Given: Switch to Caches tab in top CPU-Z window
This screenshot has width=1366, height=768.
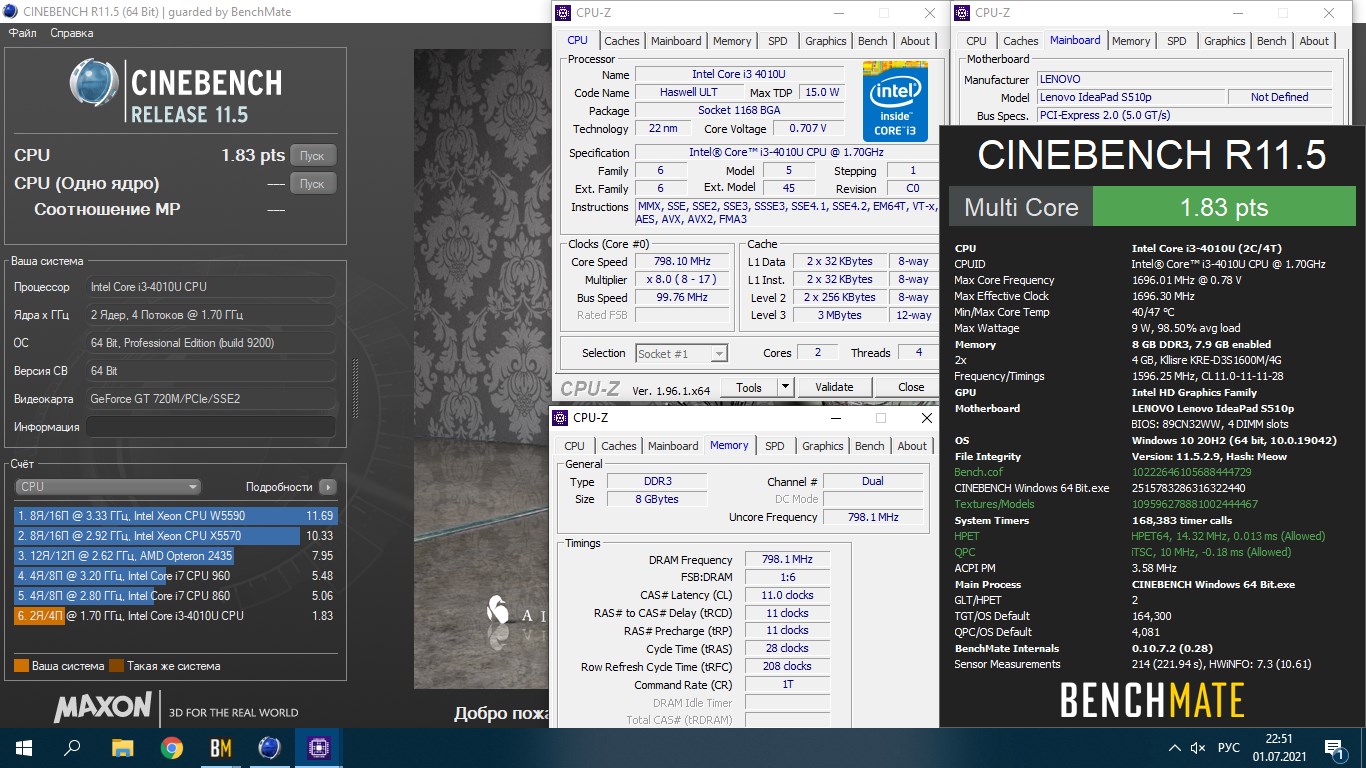Looking at the screenshot, I should [621, 41].
